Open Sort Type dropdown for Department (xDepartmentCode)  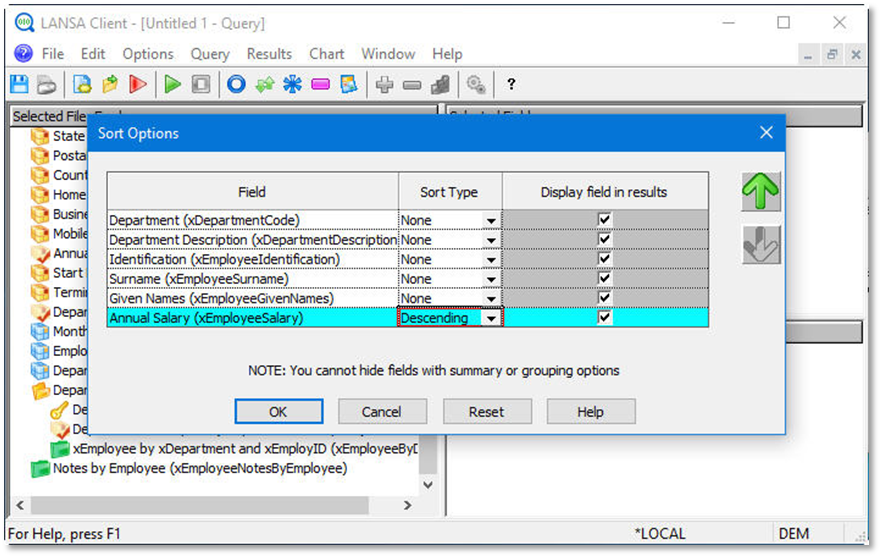pyautogui.click(x=491, y=220)
